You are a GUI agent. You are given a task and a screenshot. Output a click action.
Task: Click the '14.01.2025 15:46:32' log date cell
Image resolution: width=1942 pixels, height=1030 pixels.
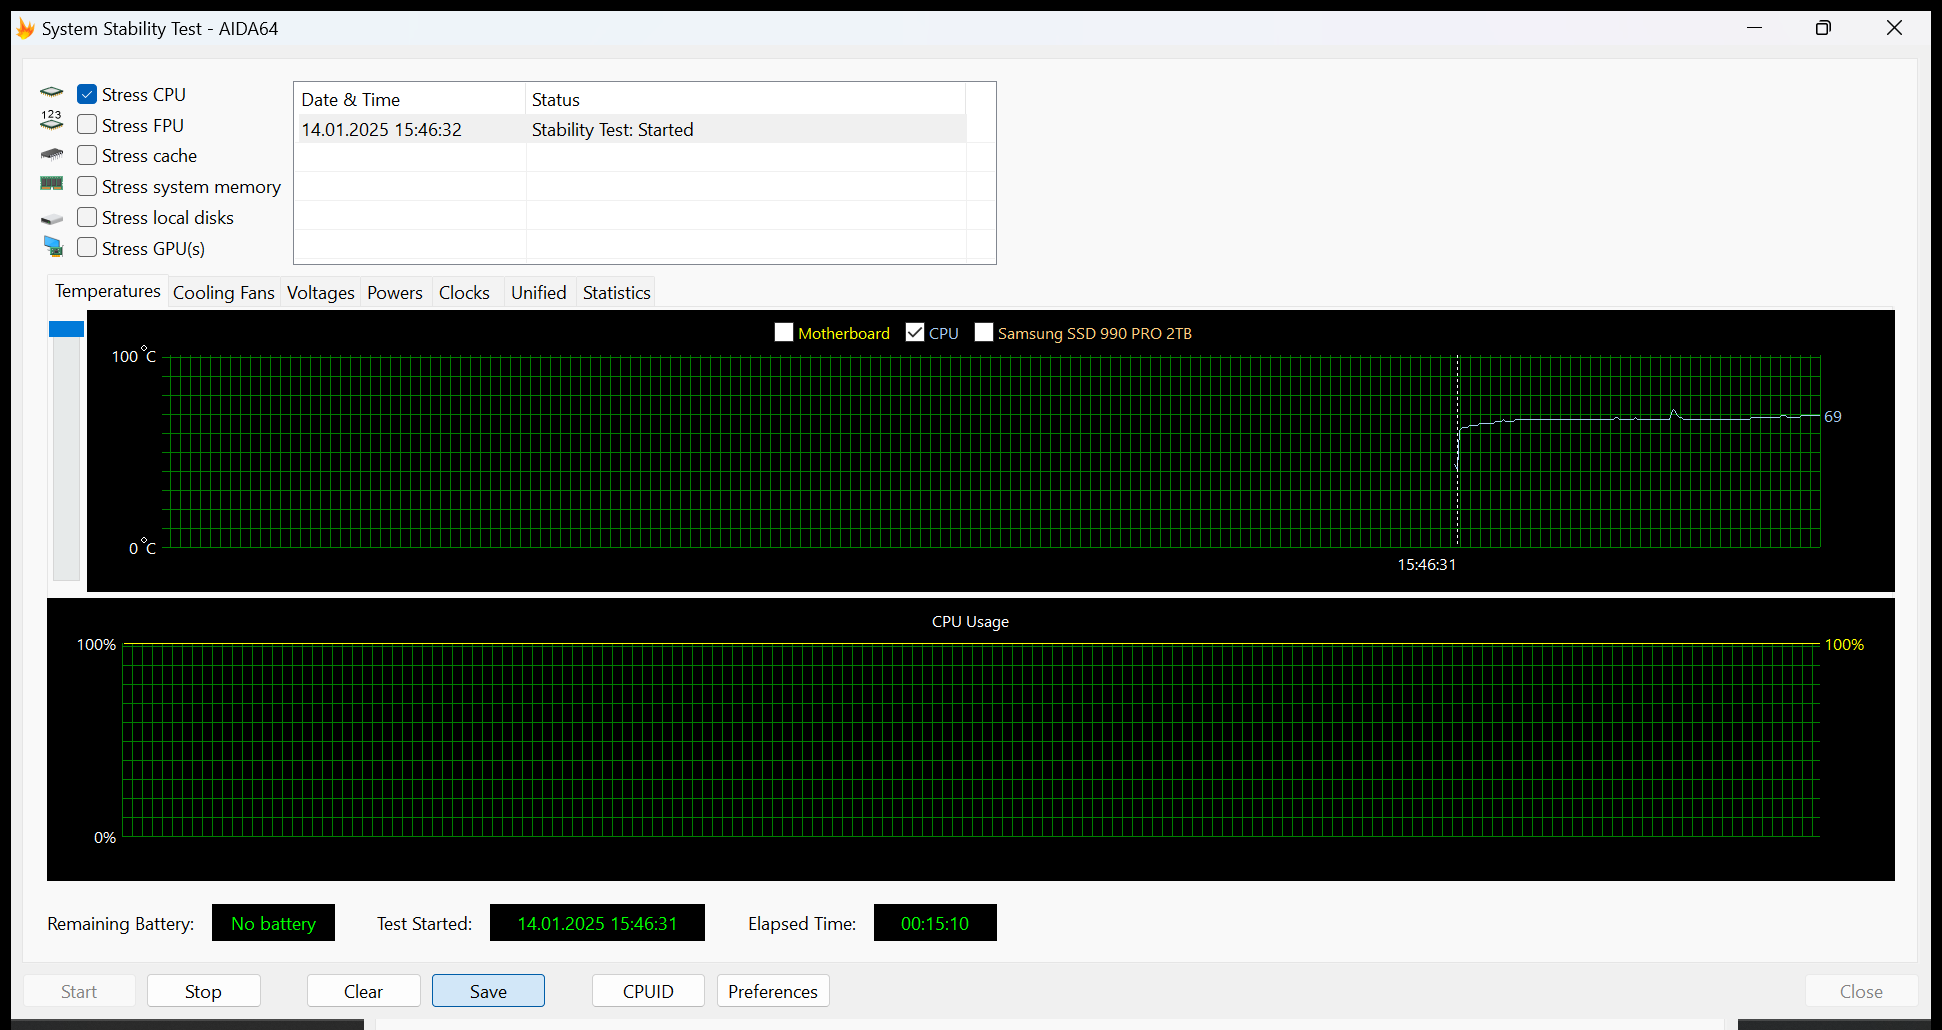click(382, 130)
